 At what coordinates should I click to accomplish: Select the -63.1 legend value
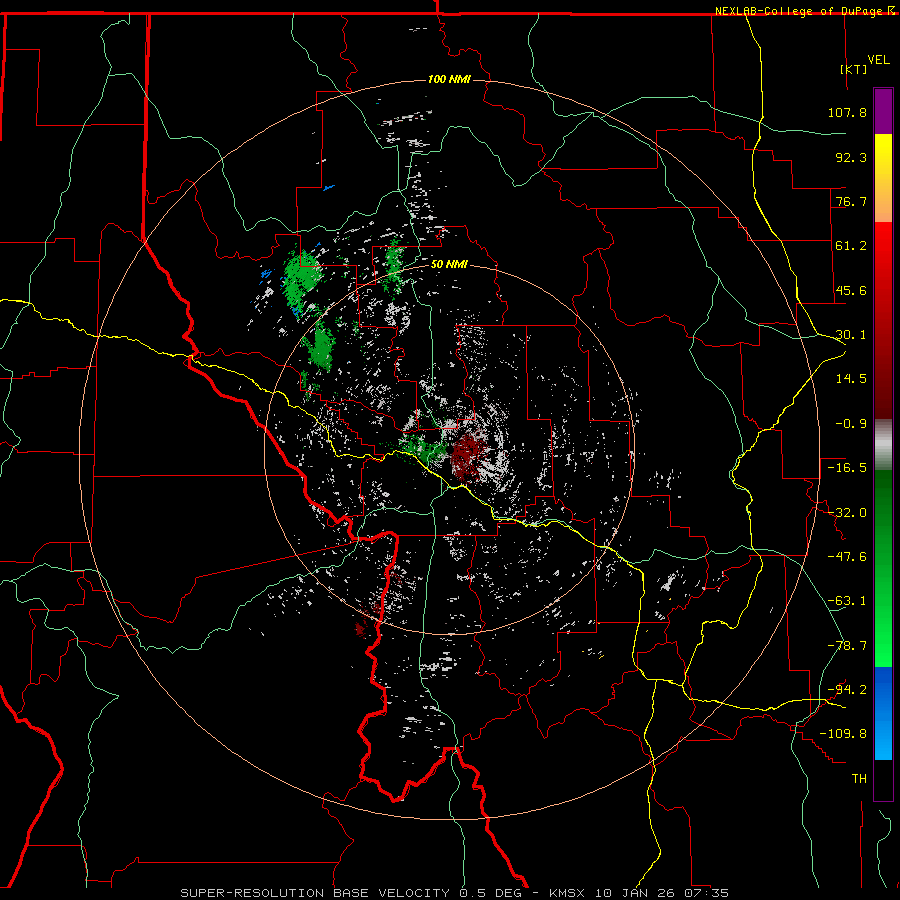coord(847,601)
